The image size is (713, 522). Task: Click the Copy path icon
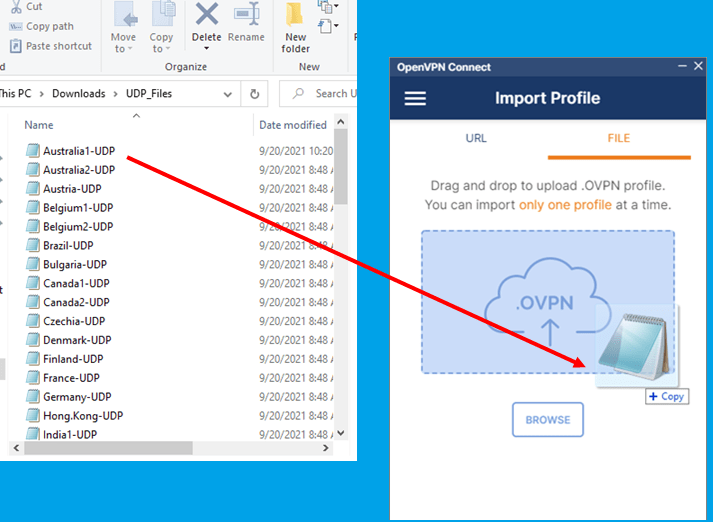pyautogui.click(x=15, y=26)
